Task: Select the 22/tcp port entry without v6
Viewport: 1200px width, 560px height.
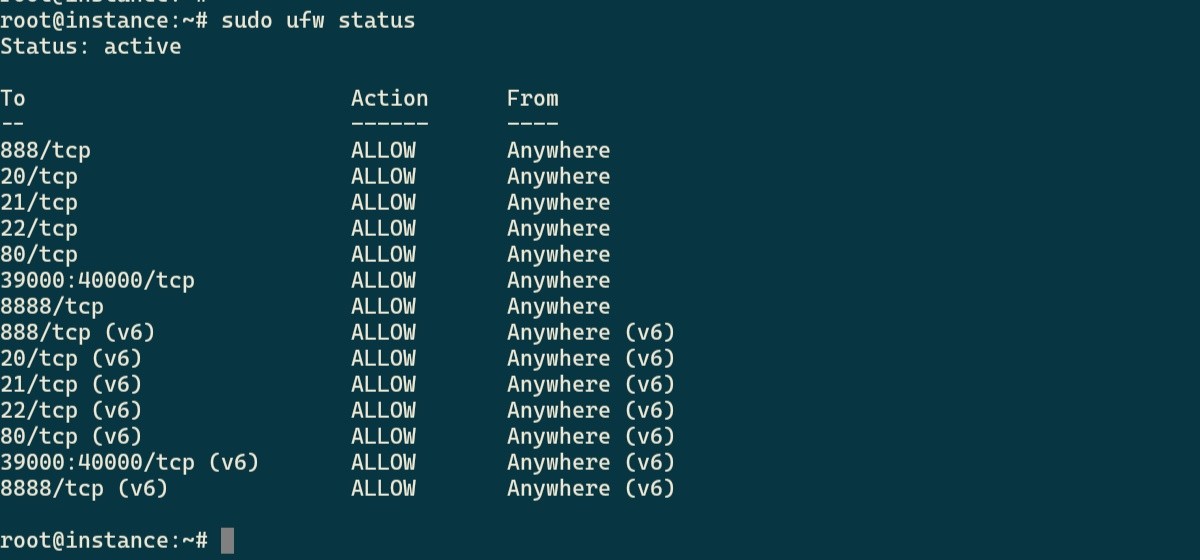Action: pyautogui.click(x=39, y=228)
